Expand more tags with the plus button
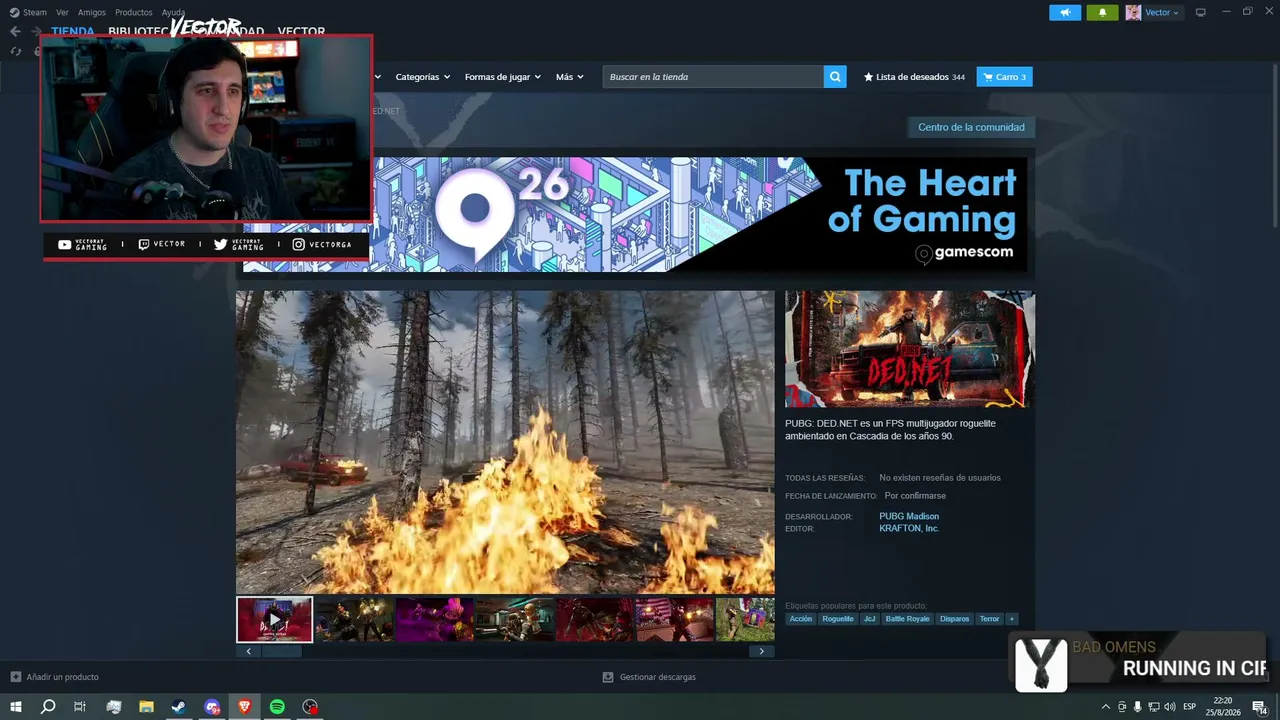1280x720 pixels. point(1011,619)
